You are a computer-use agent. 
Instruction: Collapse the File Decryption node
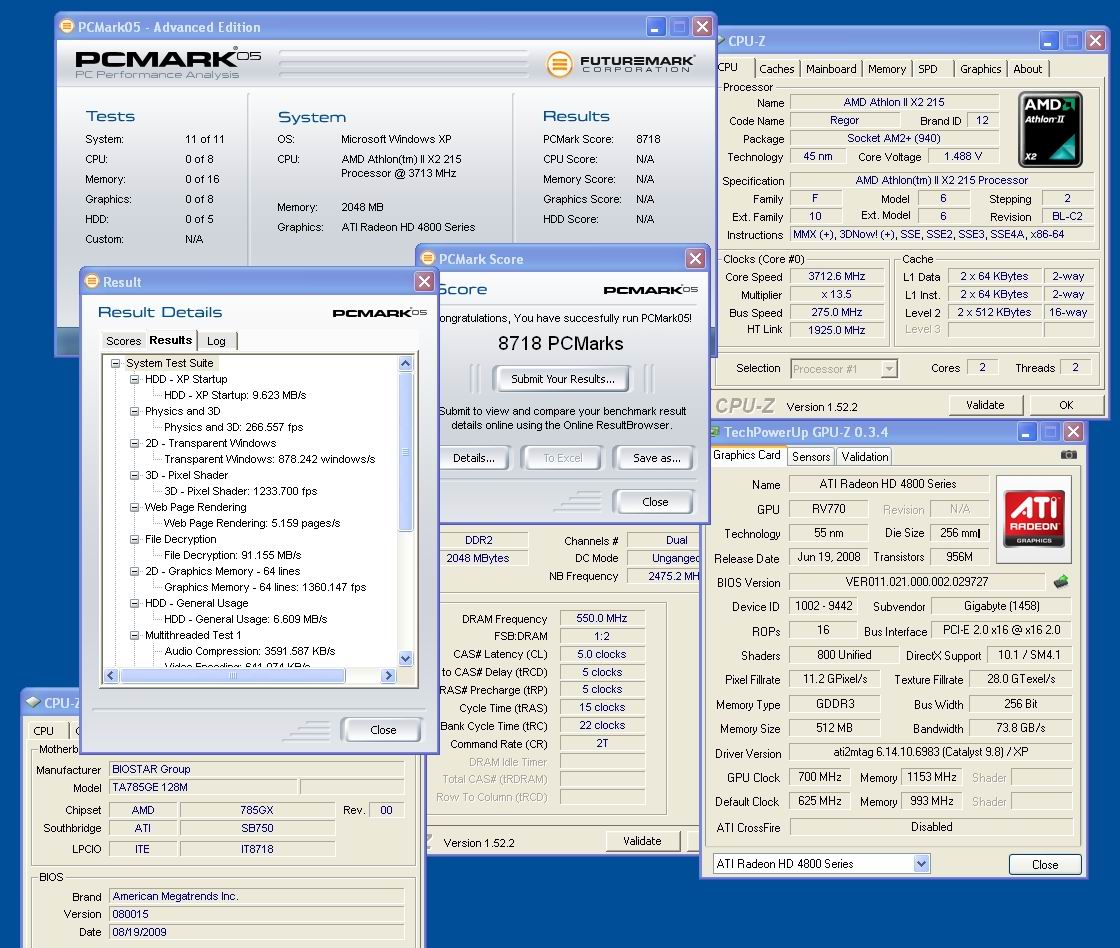click(134, 539)
